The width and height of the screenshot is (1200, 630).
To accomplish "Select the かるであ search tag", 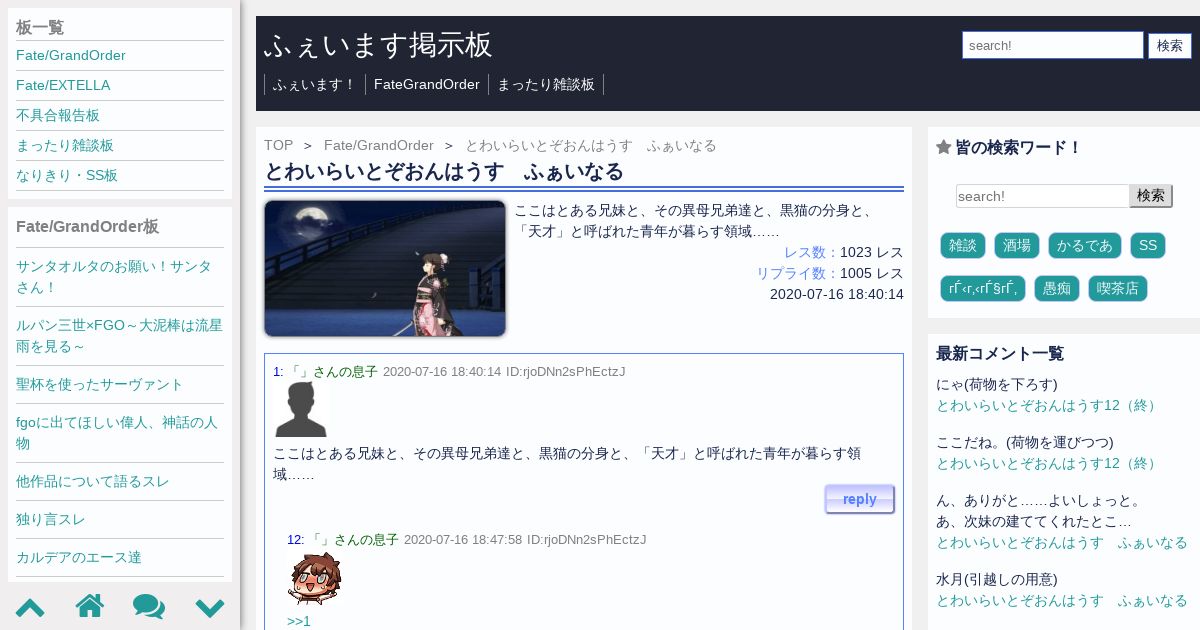I will click(x=1085, y=245).
